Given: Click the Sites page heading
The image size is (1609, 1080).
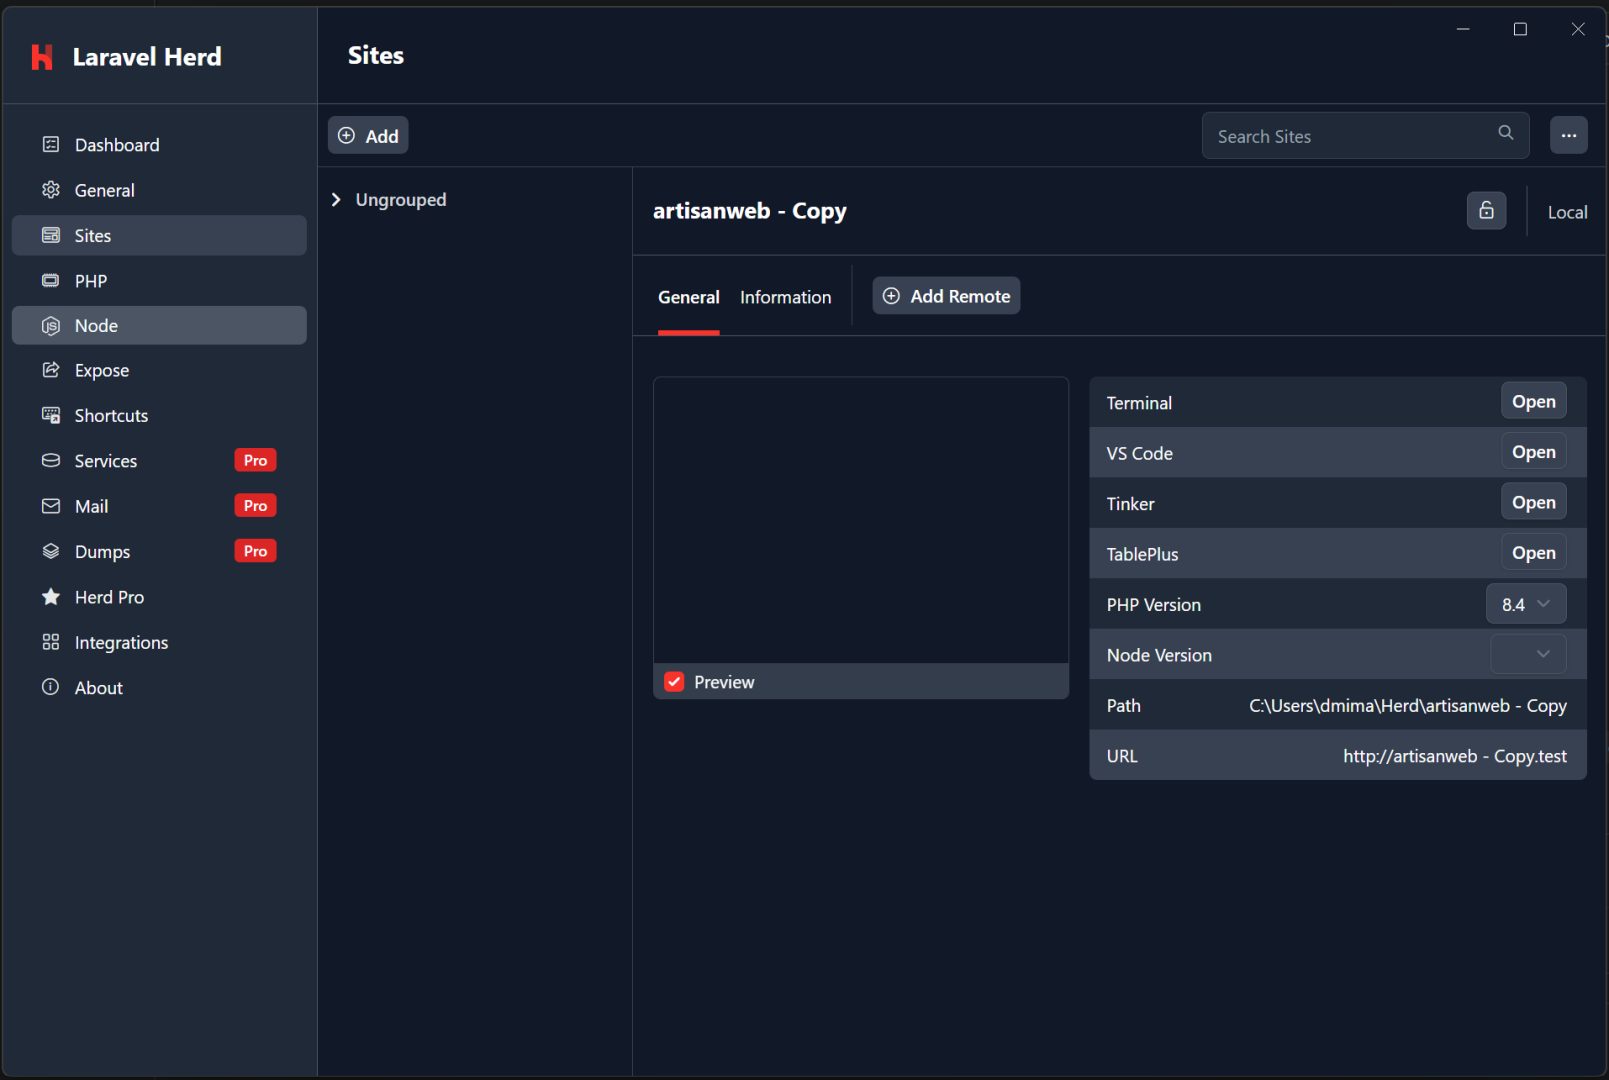Looking at the screenshot, I should point(376,56).
